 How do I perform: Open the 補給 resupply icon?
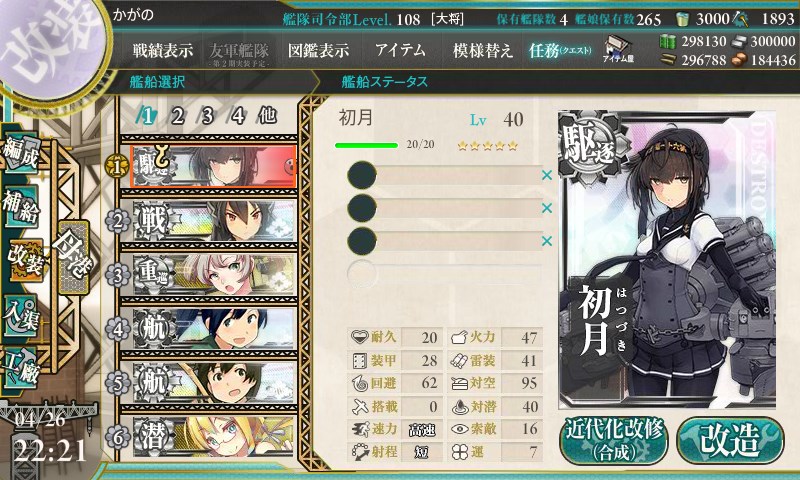[x=22, y=207]
